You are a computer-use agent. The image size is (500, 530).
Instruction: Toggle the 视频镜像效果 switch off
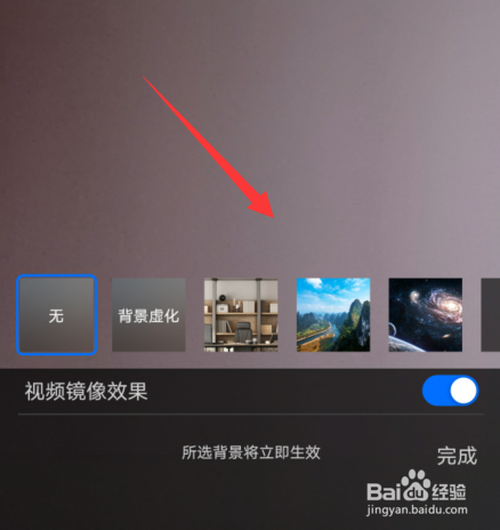click(x=450, y=390)
